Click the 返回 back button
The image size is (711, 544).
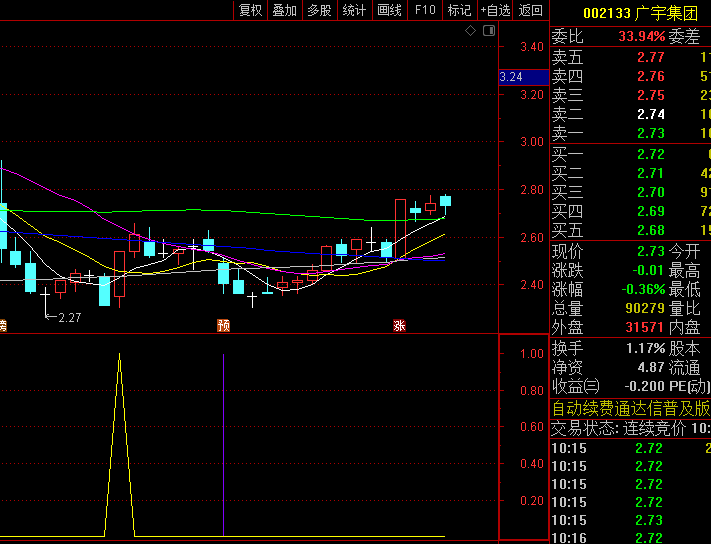pyautogui.click(x=531, y=10)
